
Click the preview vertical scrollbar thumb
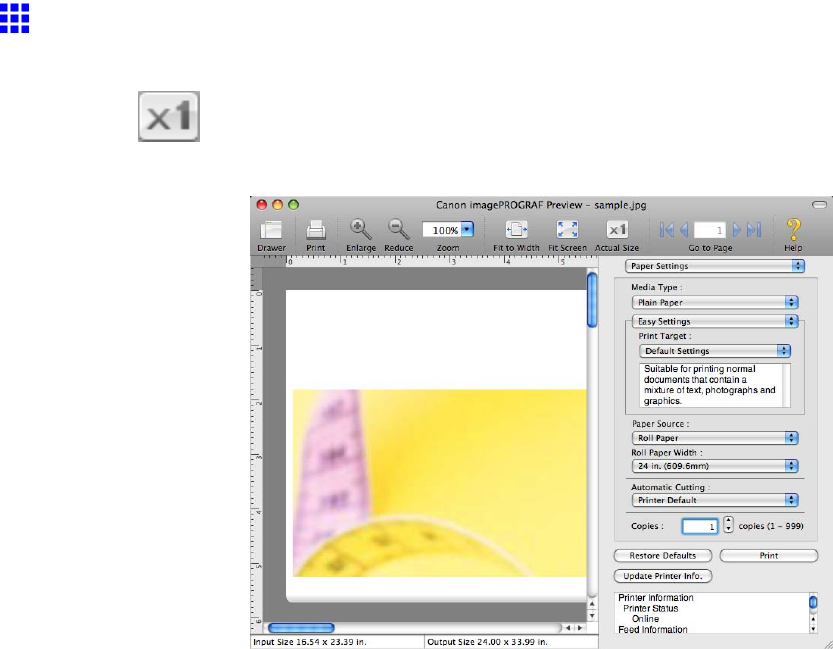coord(592,300)
